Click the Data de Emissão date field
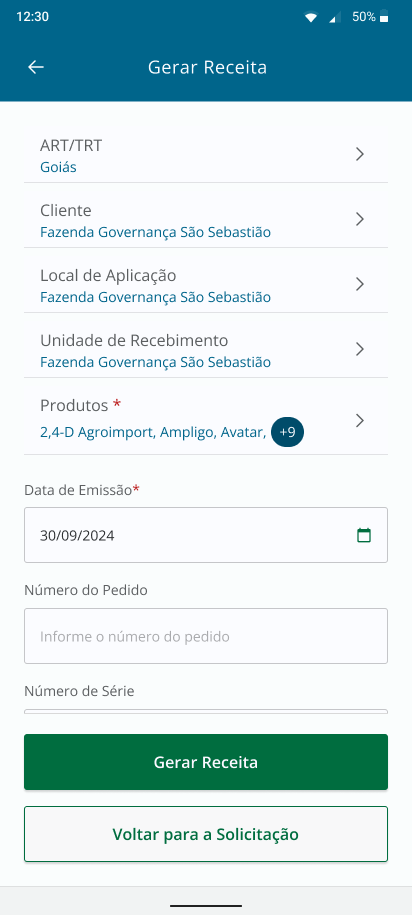Screen dimensions: 412x915 click(206, 535)
